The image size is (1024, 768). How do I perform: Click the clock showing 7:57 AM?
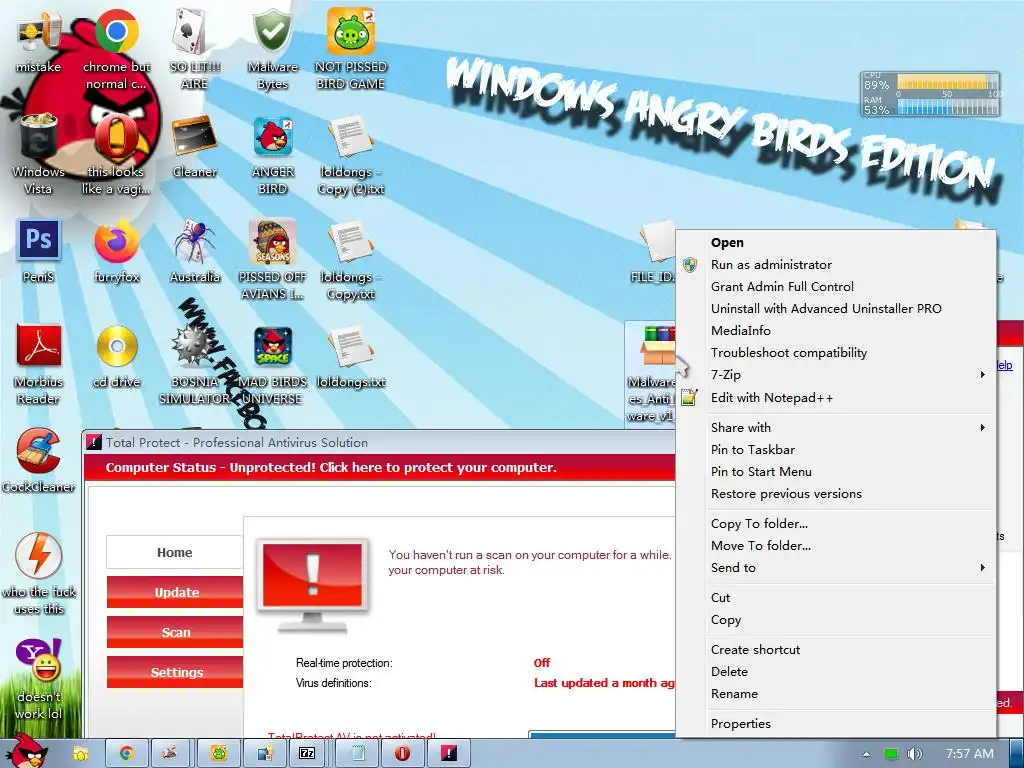pos(970,754)
